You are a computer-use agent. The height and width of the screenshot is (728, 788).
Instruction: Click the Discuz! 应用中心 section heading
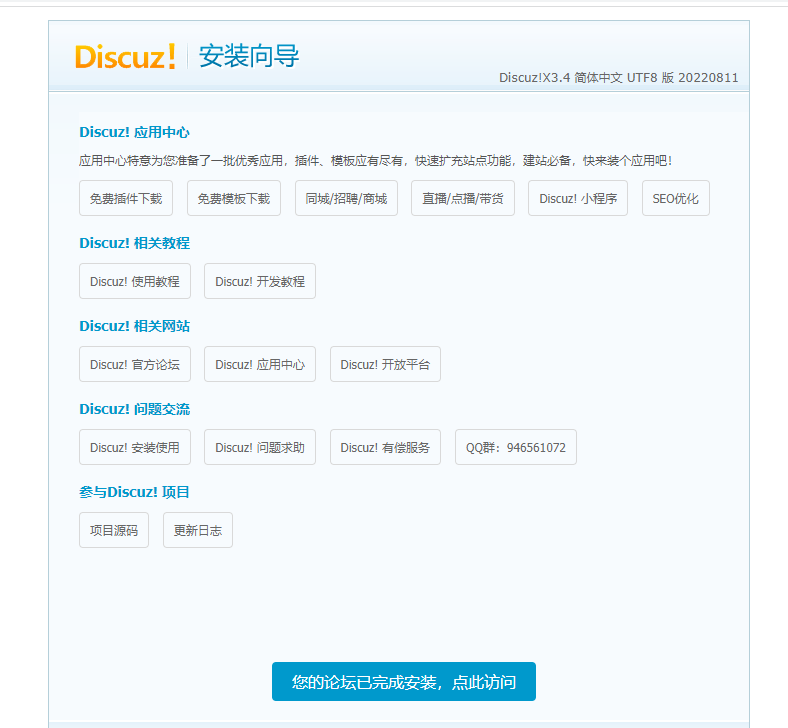click(x=134, y=132)
